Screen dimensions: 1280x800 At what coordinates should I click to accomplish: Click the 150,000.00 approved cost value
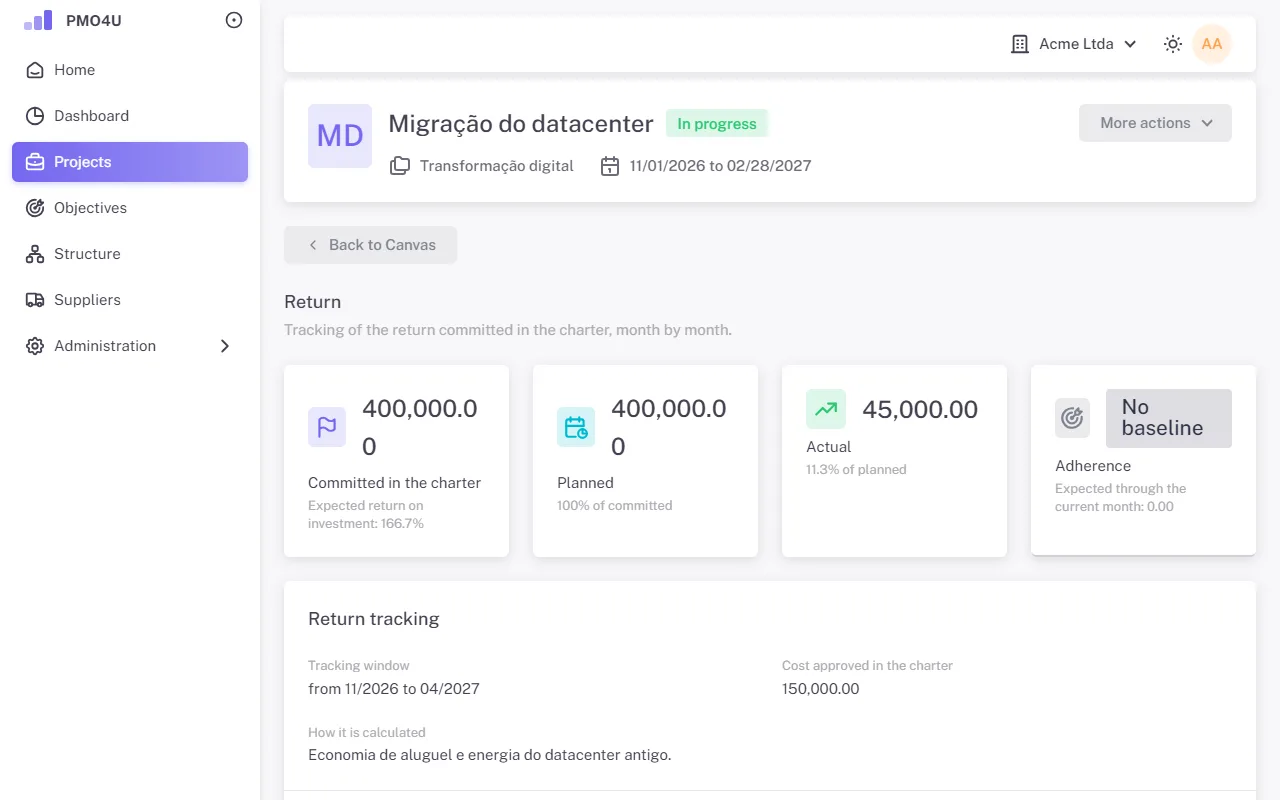click(x=821, y=689)
